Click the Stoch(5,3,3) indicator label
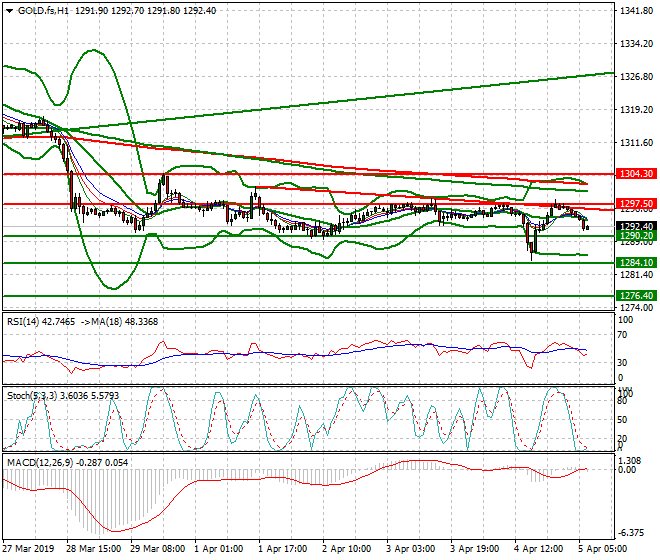Screen dimensions: 660x560 [35, 394]
